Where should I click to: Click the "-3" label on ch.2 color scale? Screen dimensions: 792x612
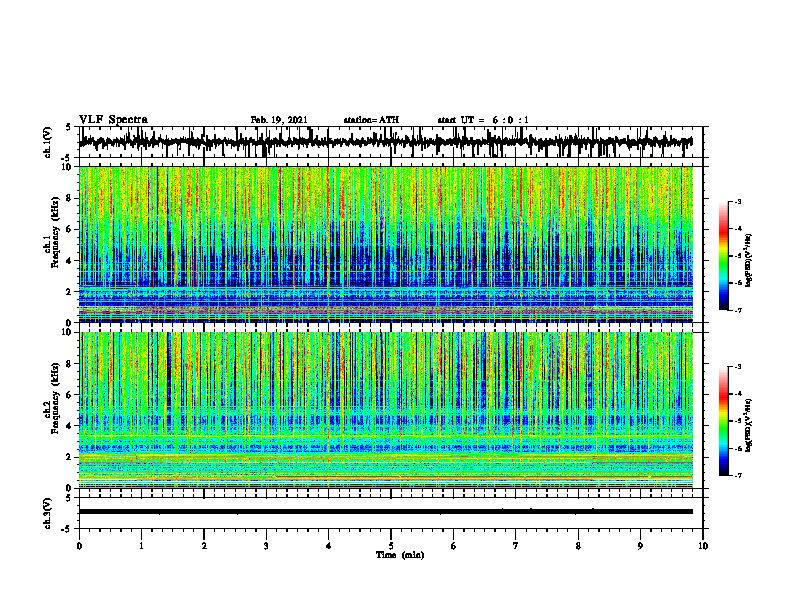[x=737, y=367]
